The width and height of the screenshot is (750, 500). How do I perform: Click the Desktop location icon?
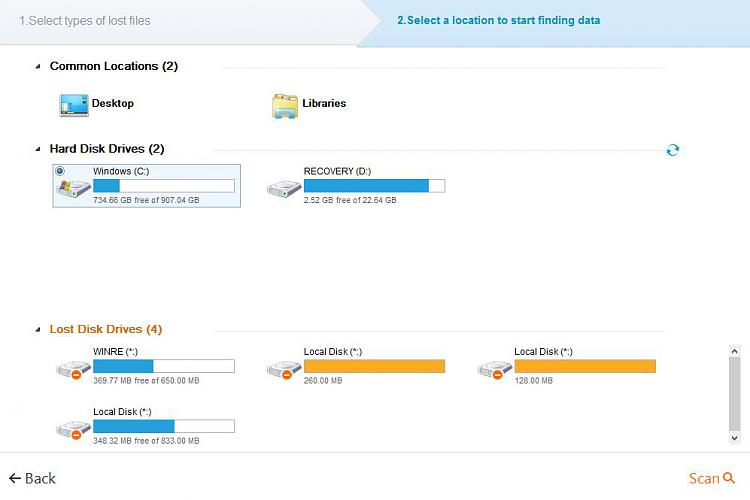tap(74, 105)
